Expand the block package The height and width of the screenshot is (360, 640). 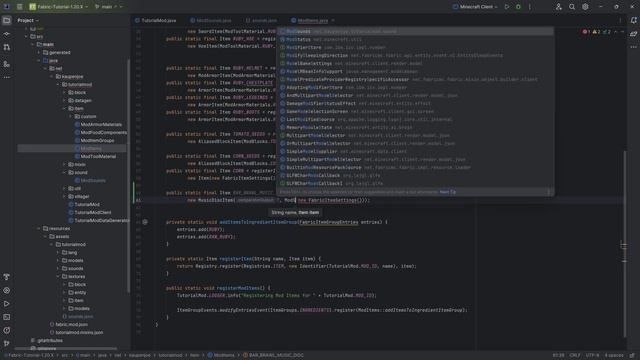(x=64, y=93)
